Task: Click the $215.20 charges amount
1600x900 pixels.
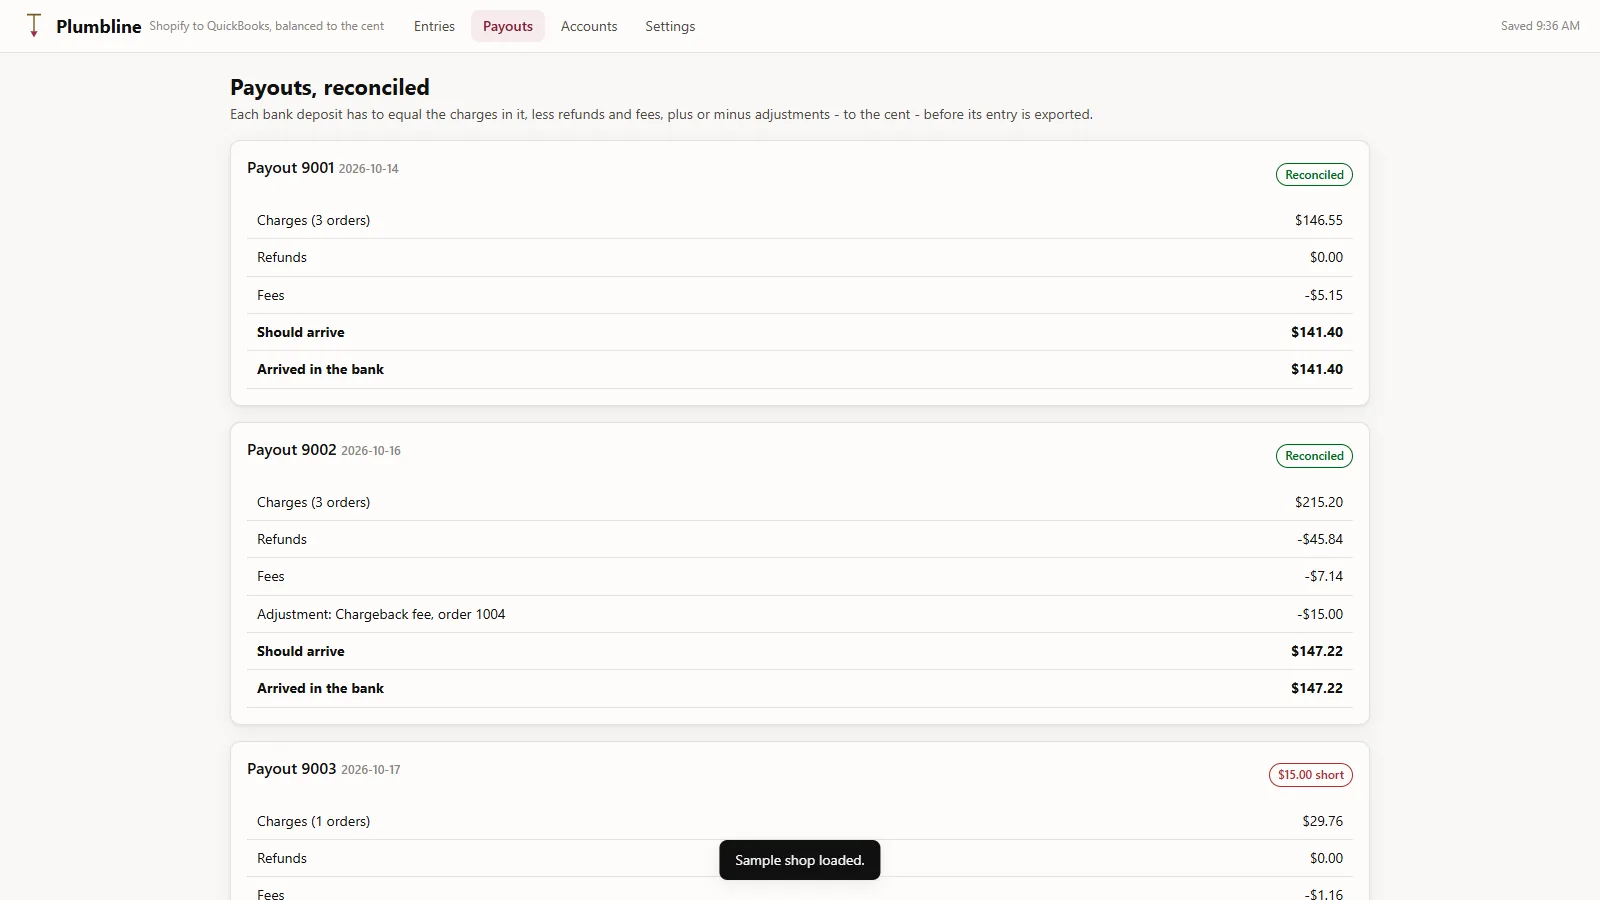Action: pyautogui.click(x=1318, y=502)
